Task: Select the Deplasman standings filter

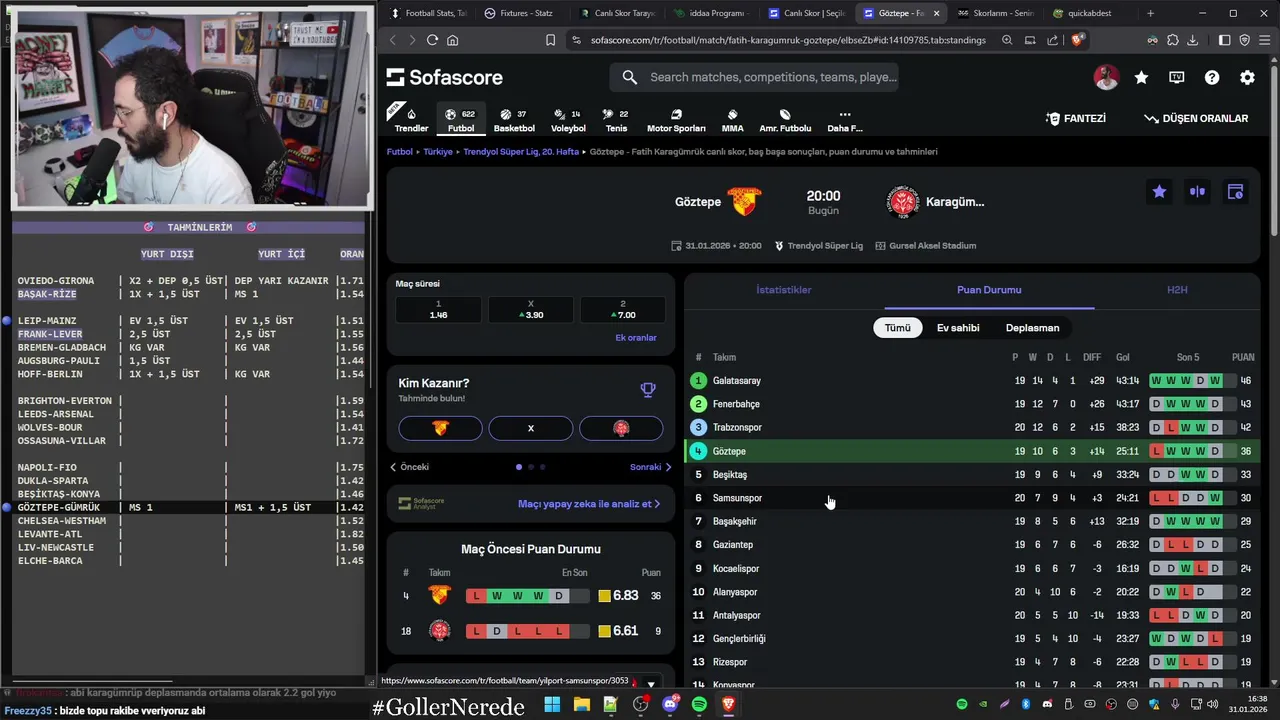Action: [x=1032, y=328]
